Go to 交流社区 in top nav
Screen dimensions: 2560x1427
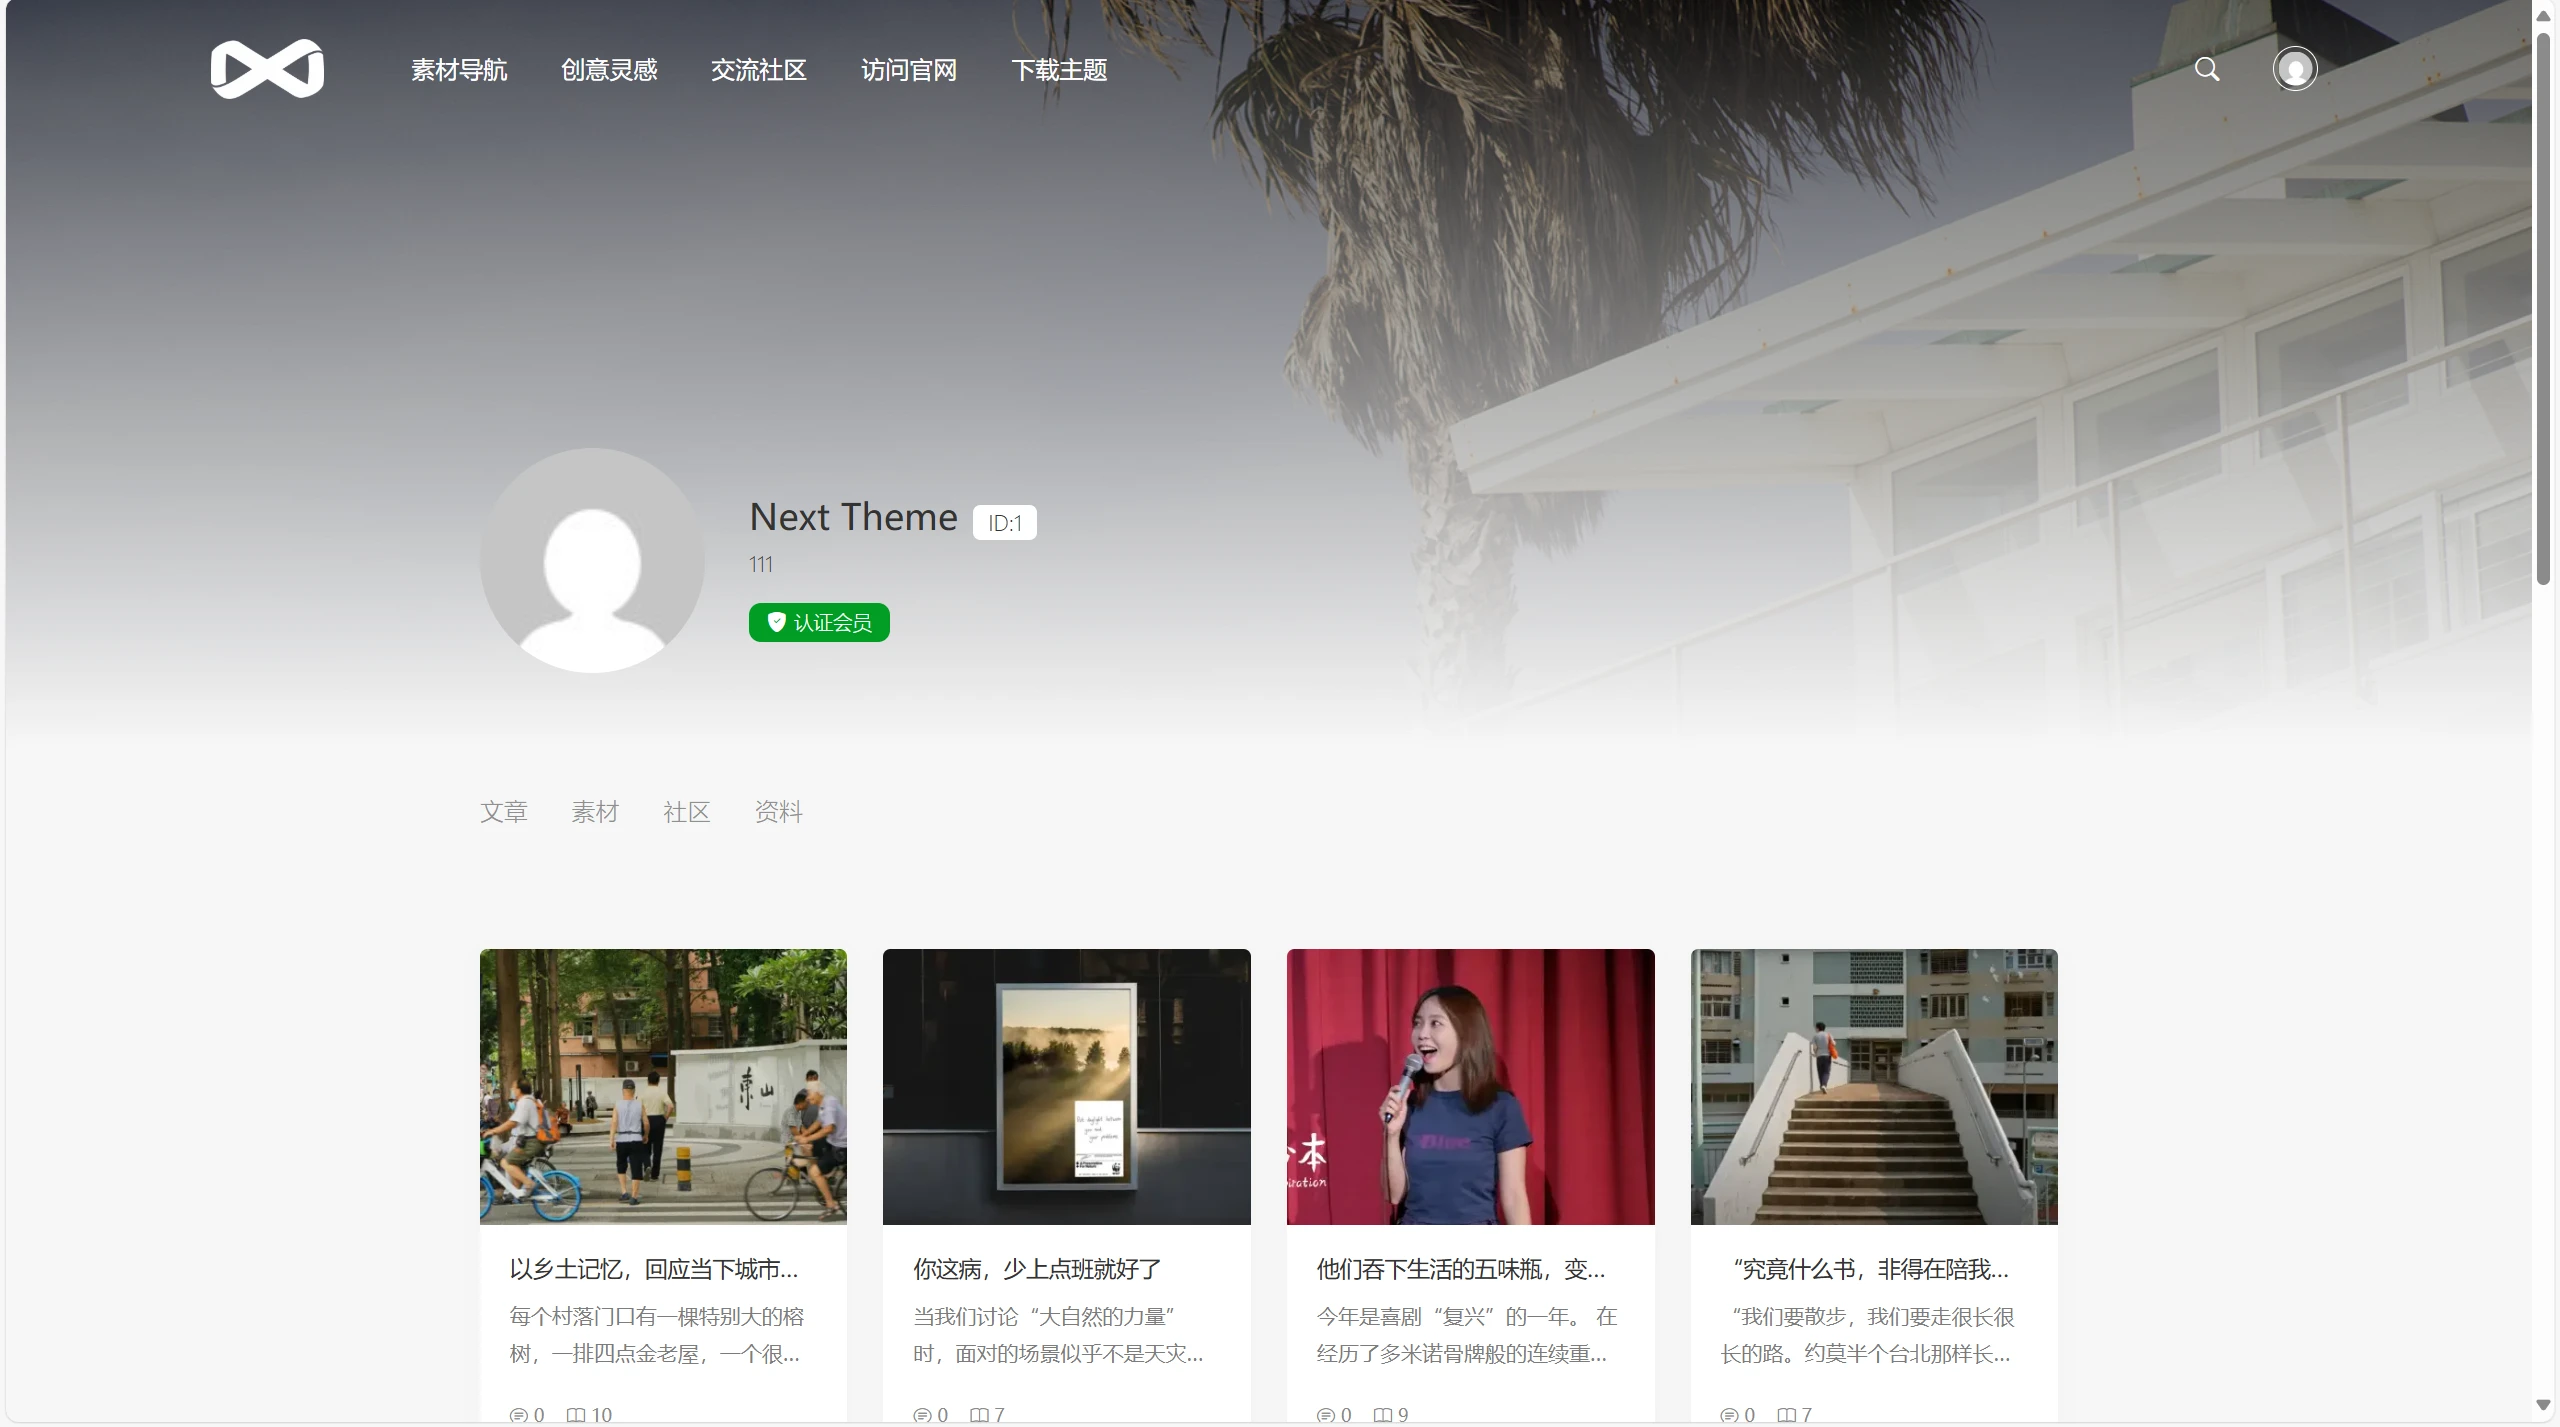click(x=759, y=70)
